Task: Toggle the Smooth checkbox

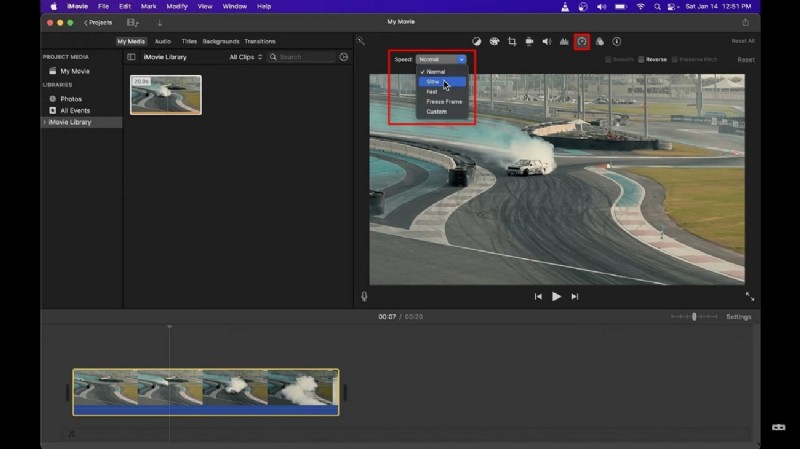Action: point(608,60)
